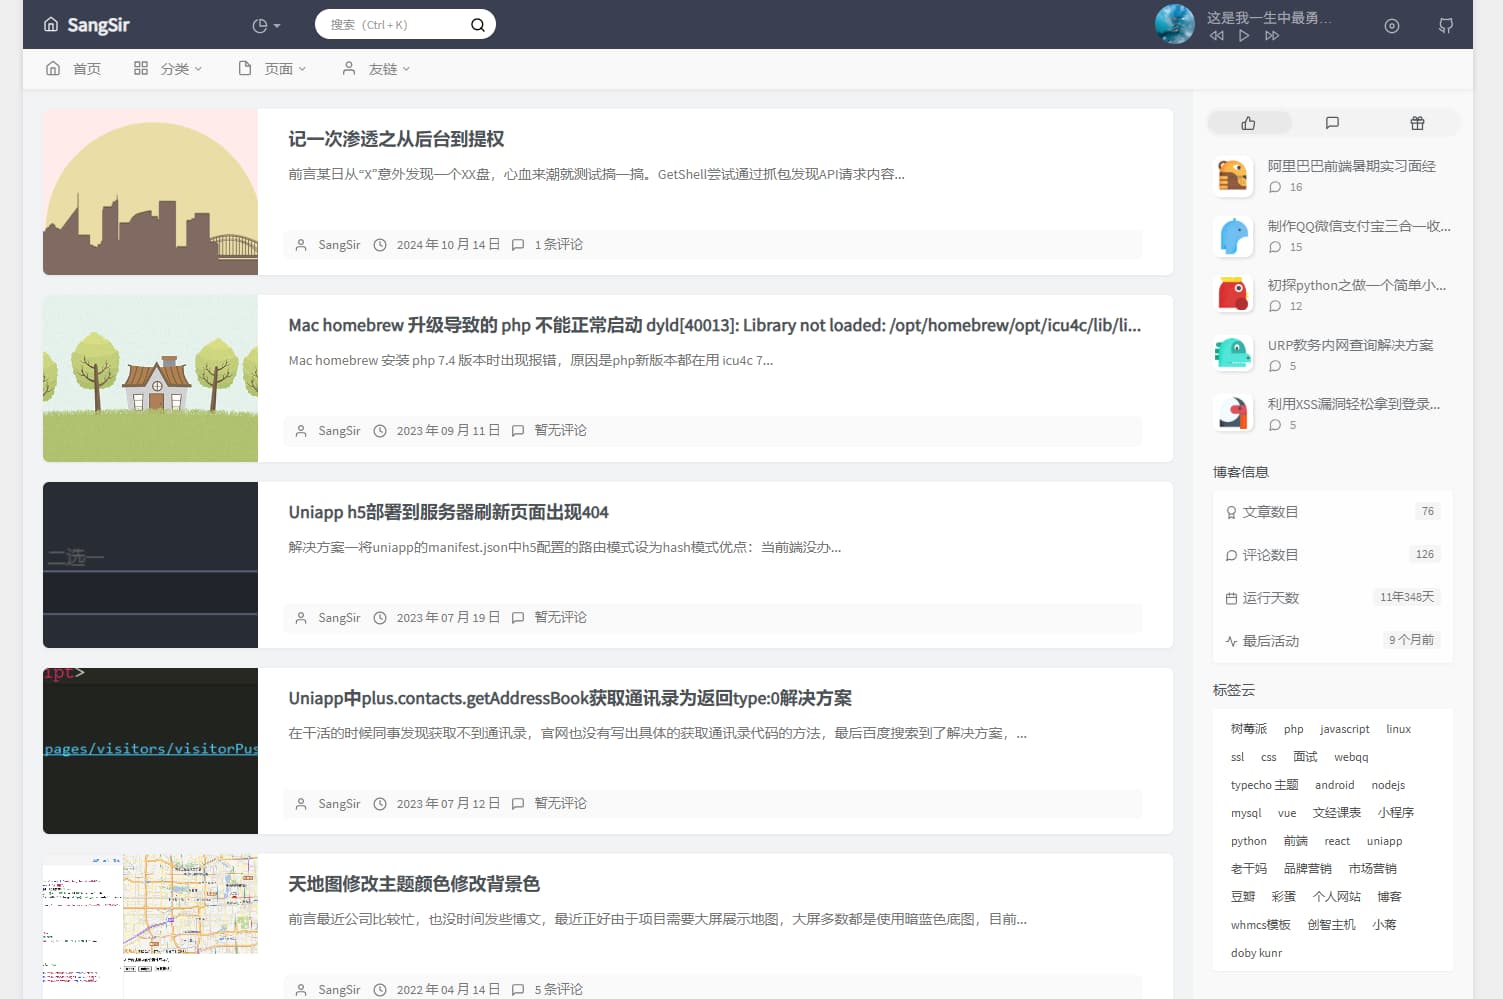Open article 记一次渗透之从后台到提权

pos(396,139)
